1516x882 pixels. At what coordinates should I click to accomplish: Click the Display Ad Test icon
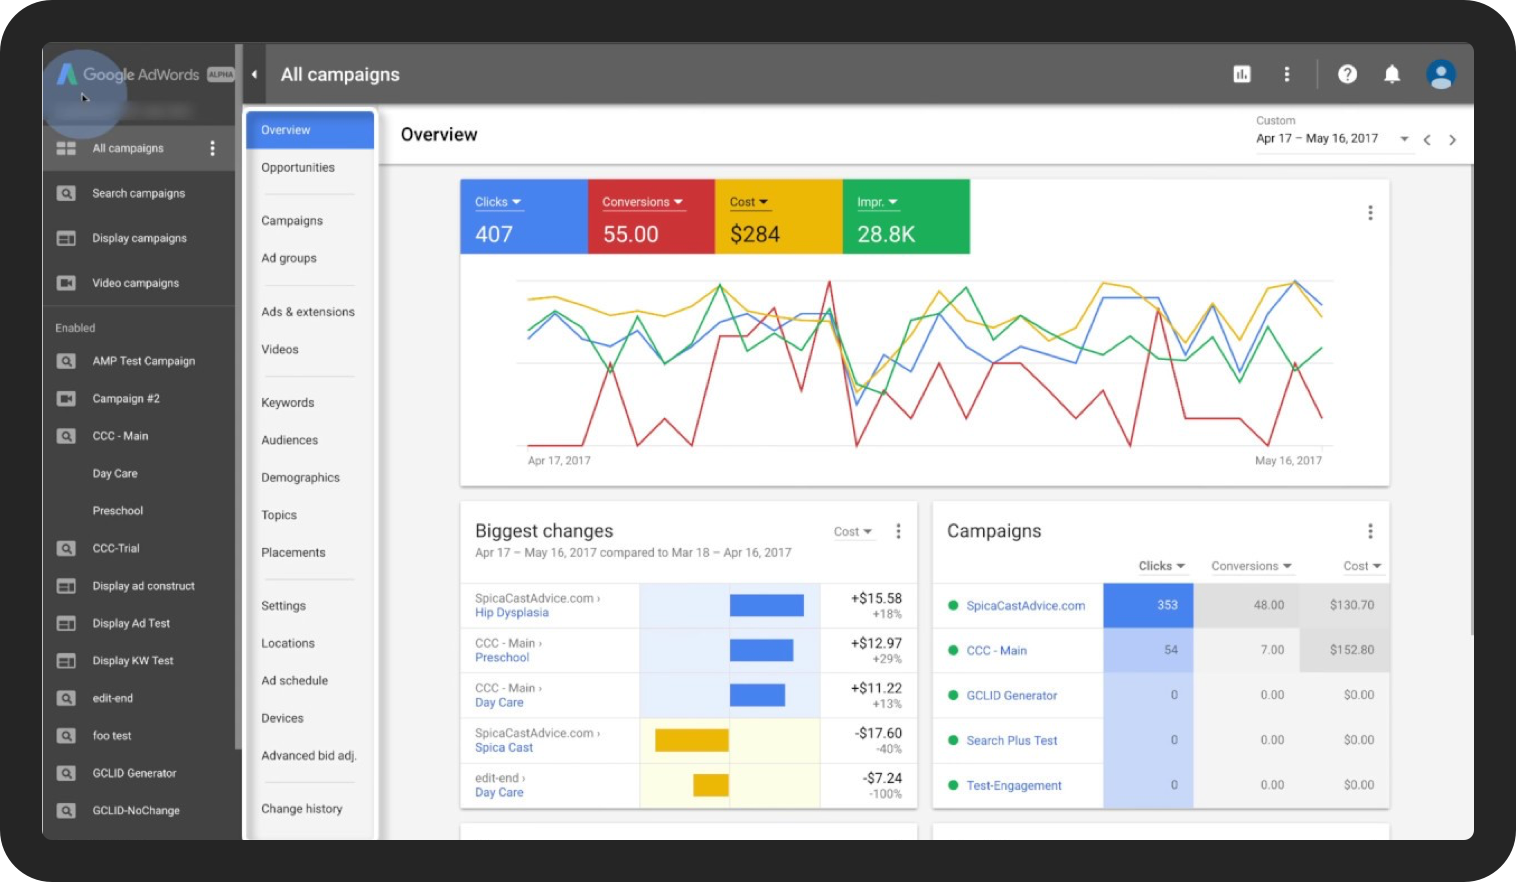click(66, 623)
